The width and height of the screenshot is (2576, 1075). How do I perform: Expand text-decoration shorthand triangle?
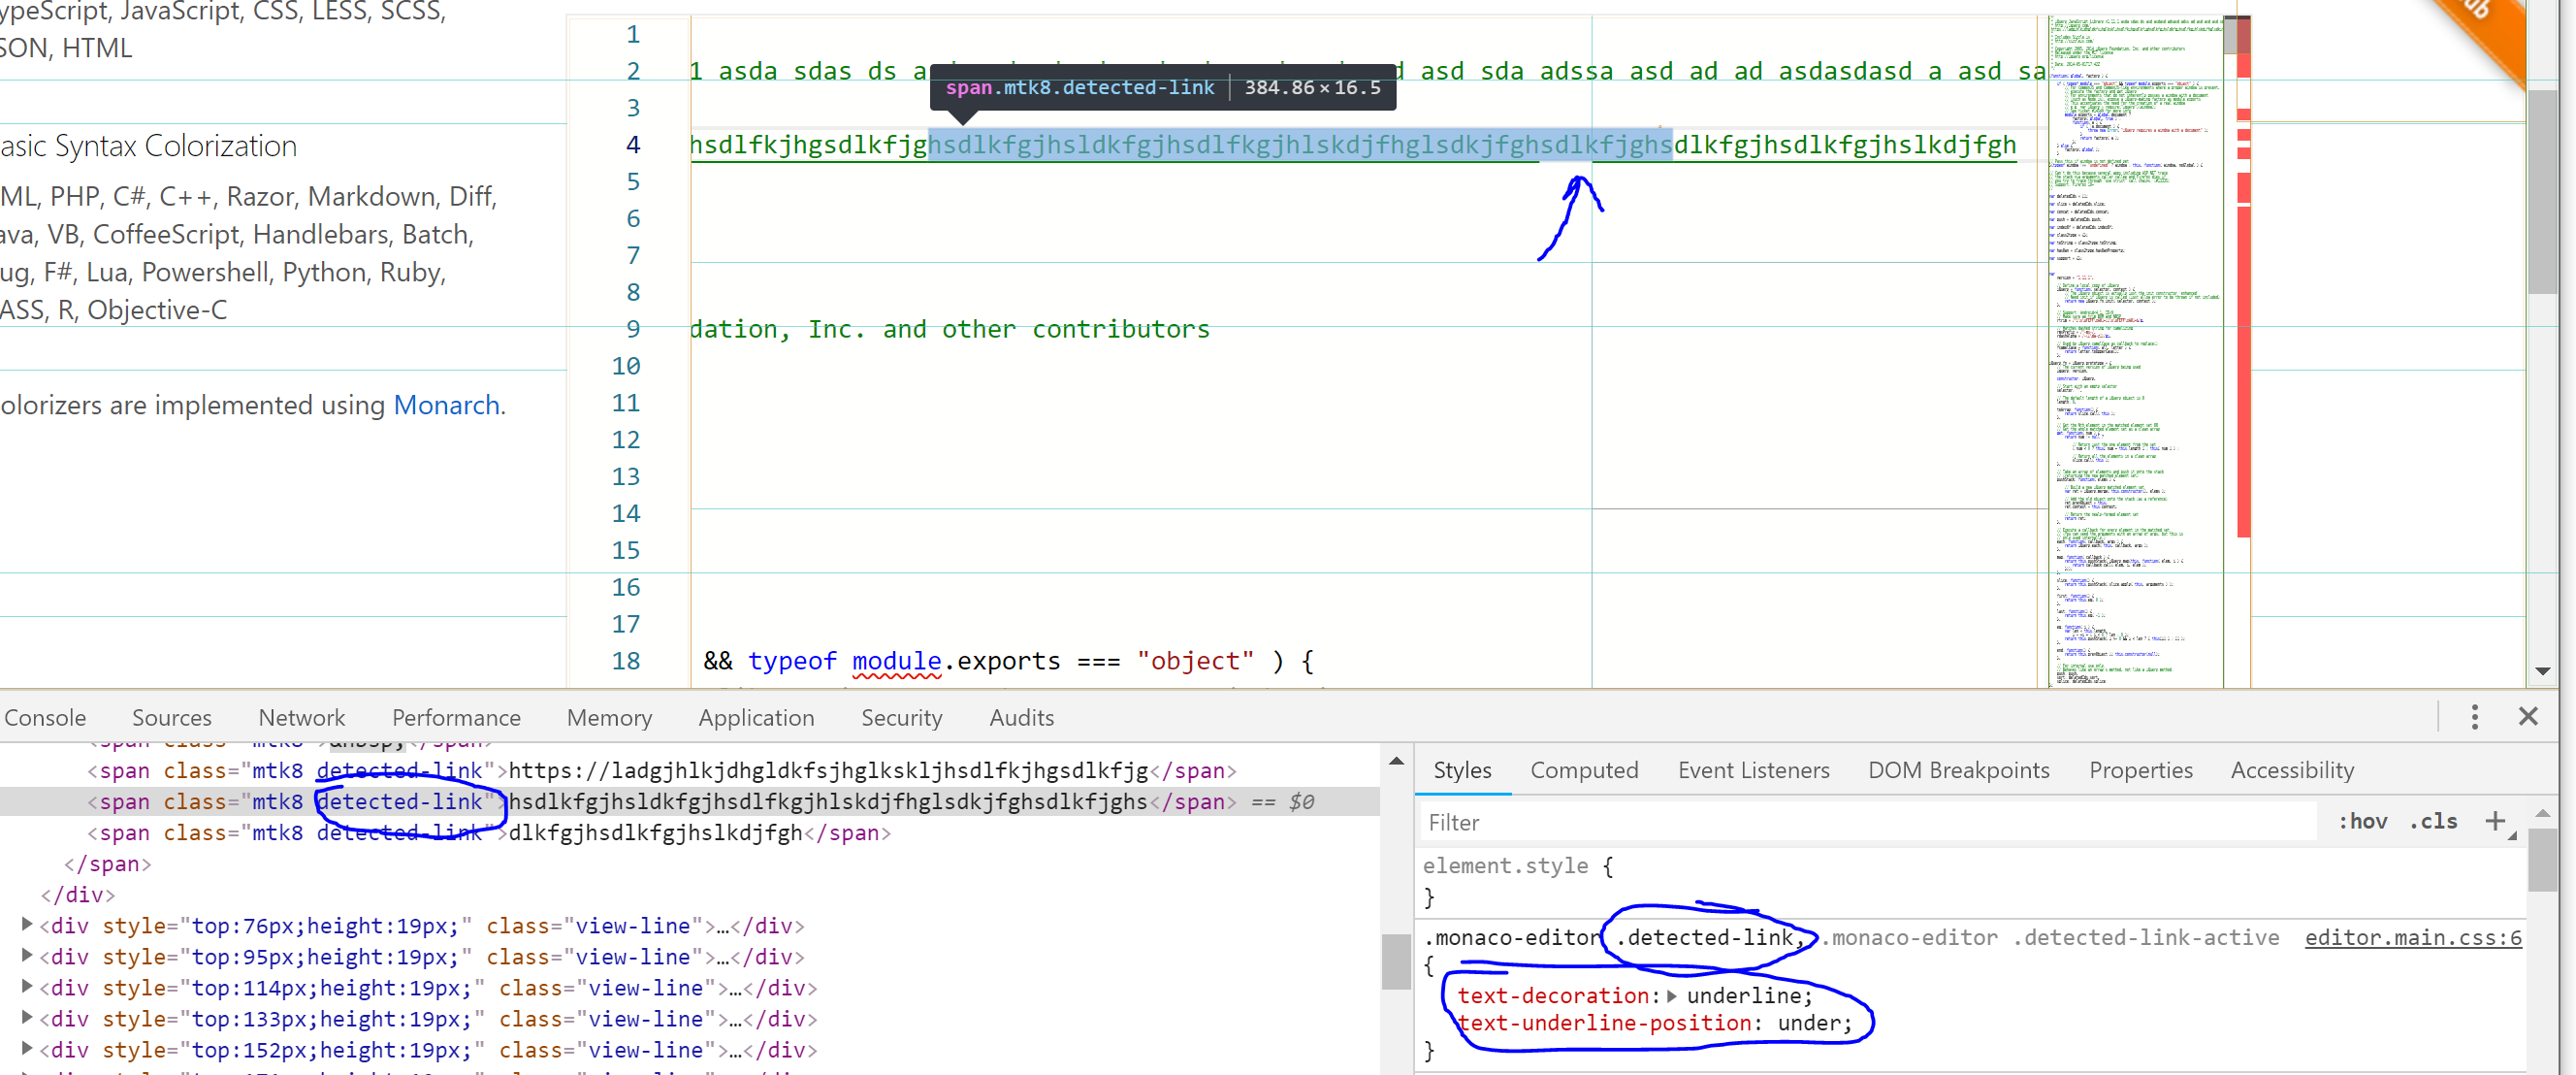tap(1671, 995)
